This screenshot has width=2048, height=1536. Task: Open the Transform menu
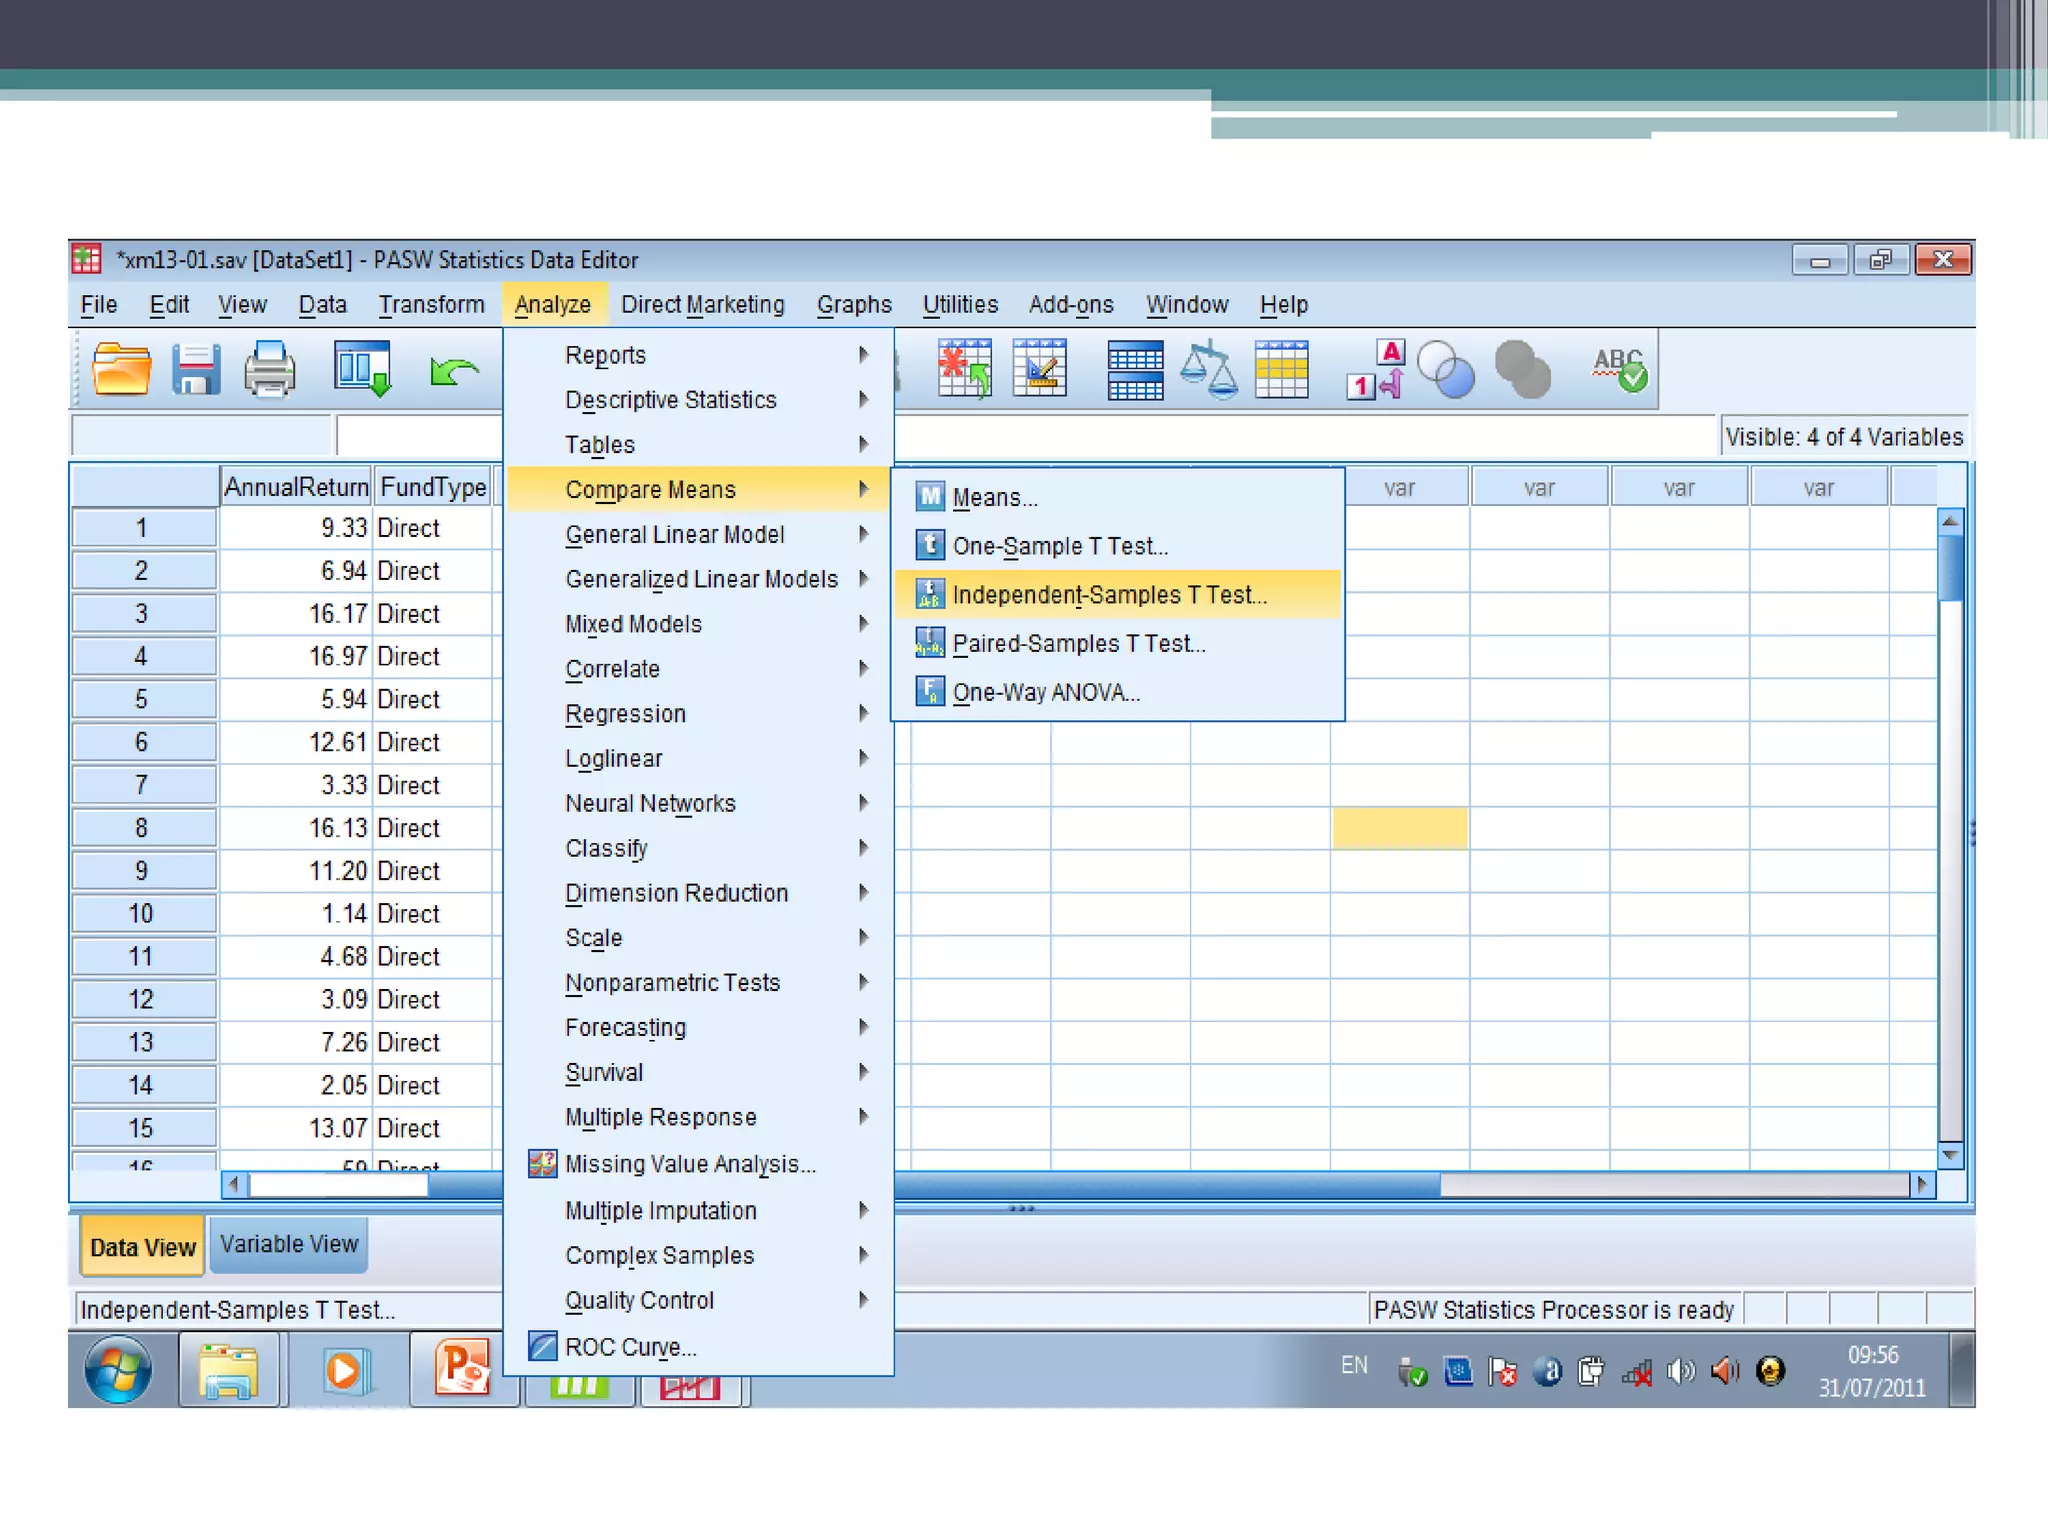coord(431,305)
